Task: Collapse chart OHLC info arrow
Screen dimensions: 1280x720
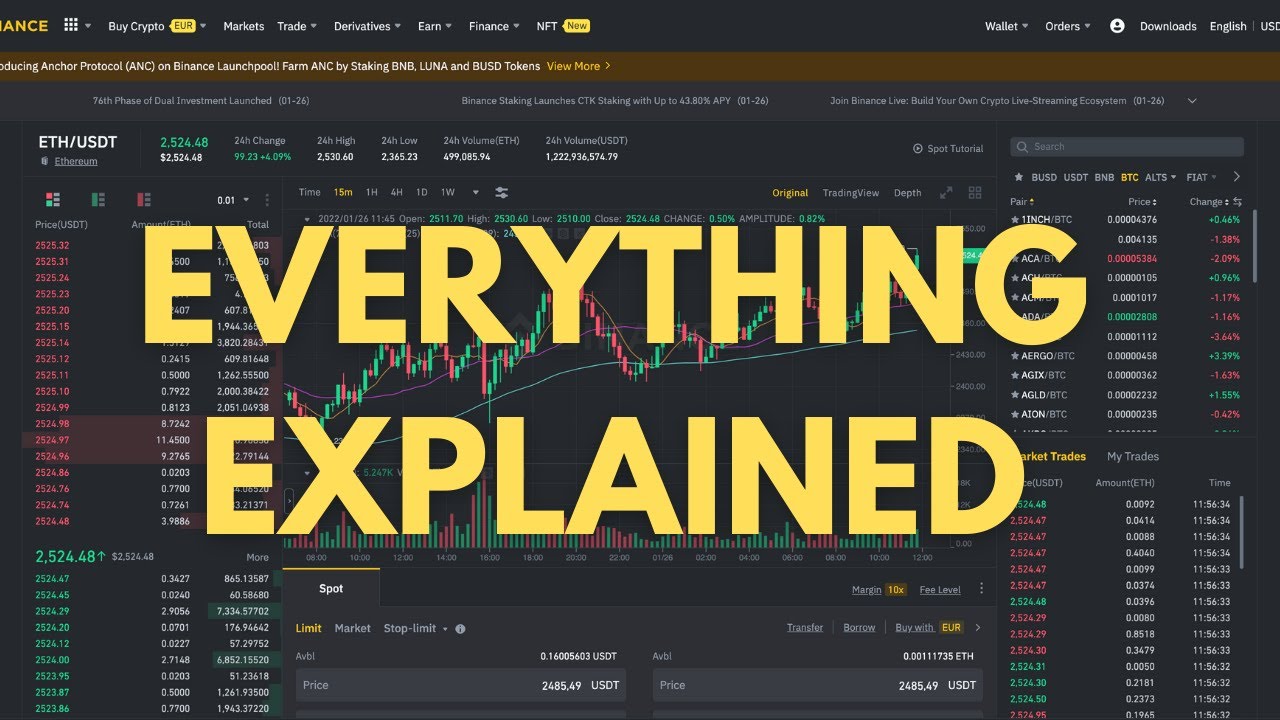Action: tap(306, 218)
